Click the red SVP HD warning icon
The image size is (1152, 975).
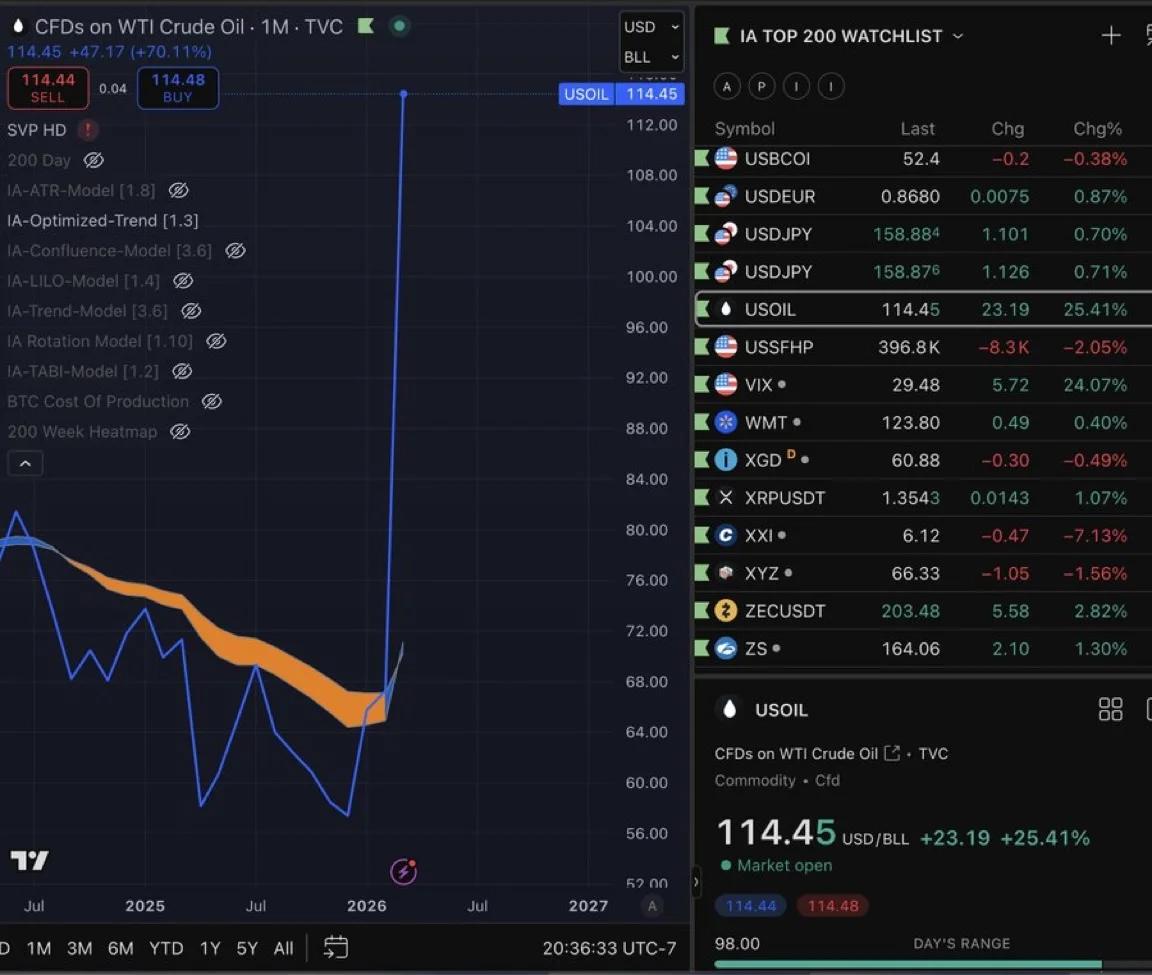(x=88, y=130)
